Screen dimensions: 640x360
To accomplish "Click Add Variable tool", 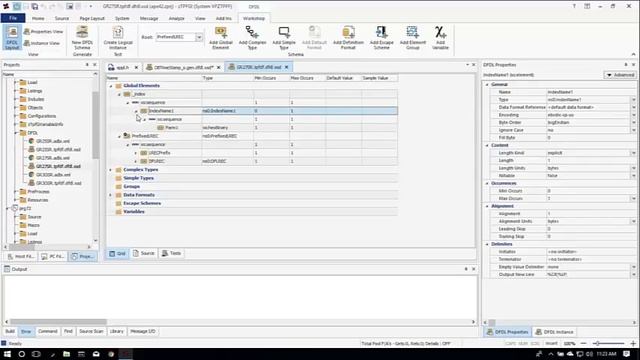I will pyautogui.click(x=440, y=38).
